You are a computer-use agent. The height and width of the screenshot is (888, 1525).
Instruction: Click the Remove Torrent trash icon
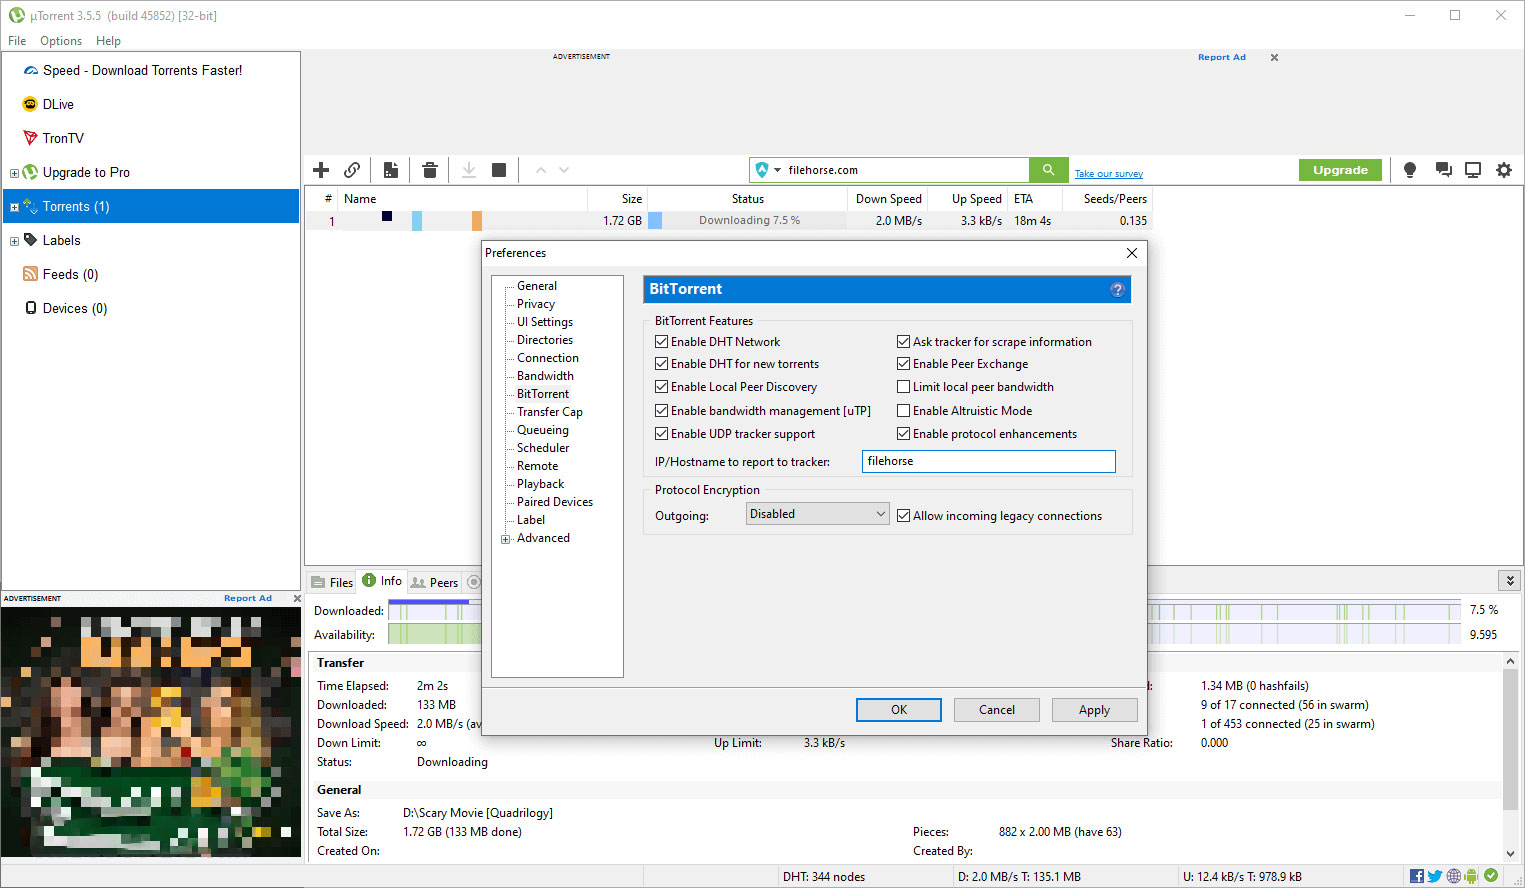[430, 170]
